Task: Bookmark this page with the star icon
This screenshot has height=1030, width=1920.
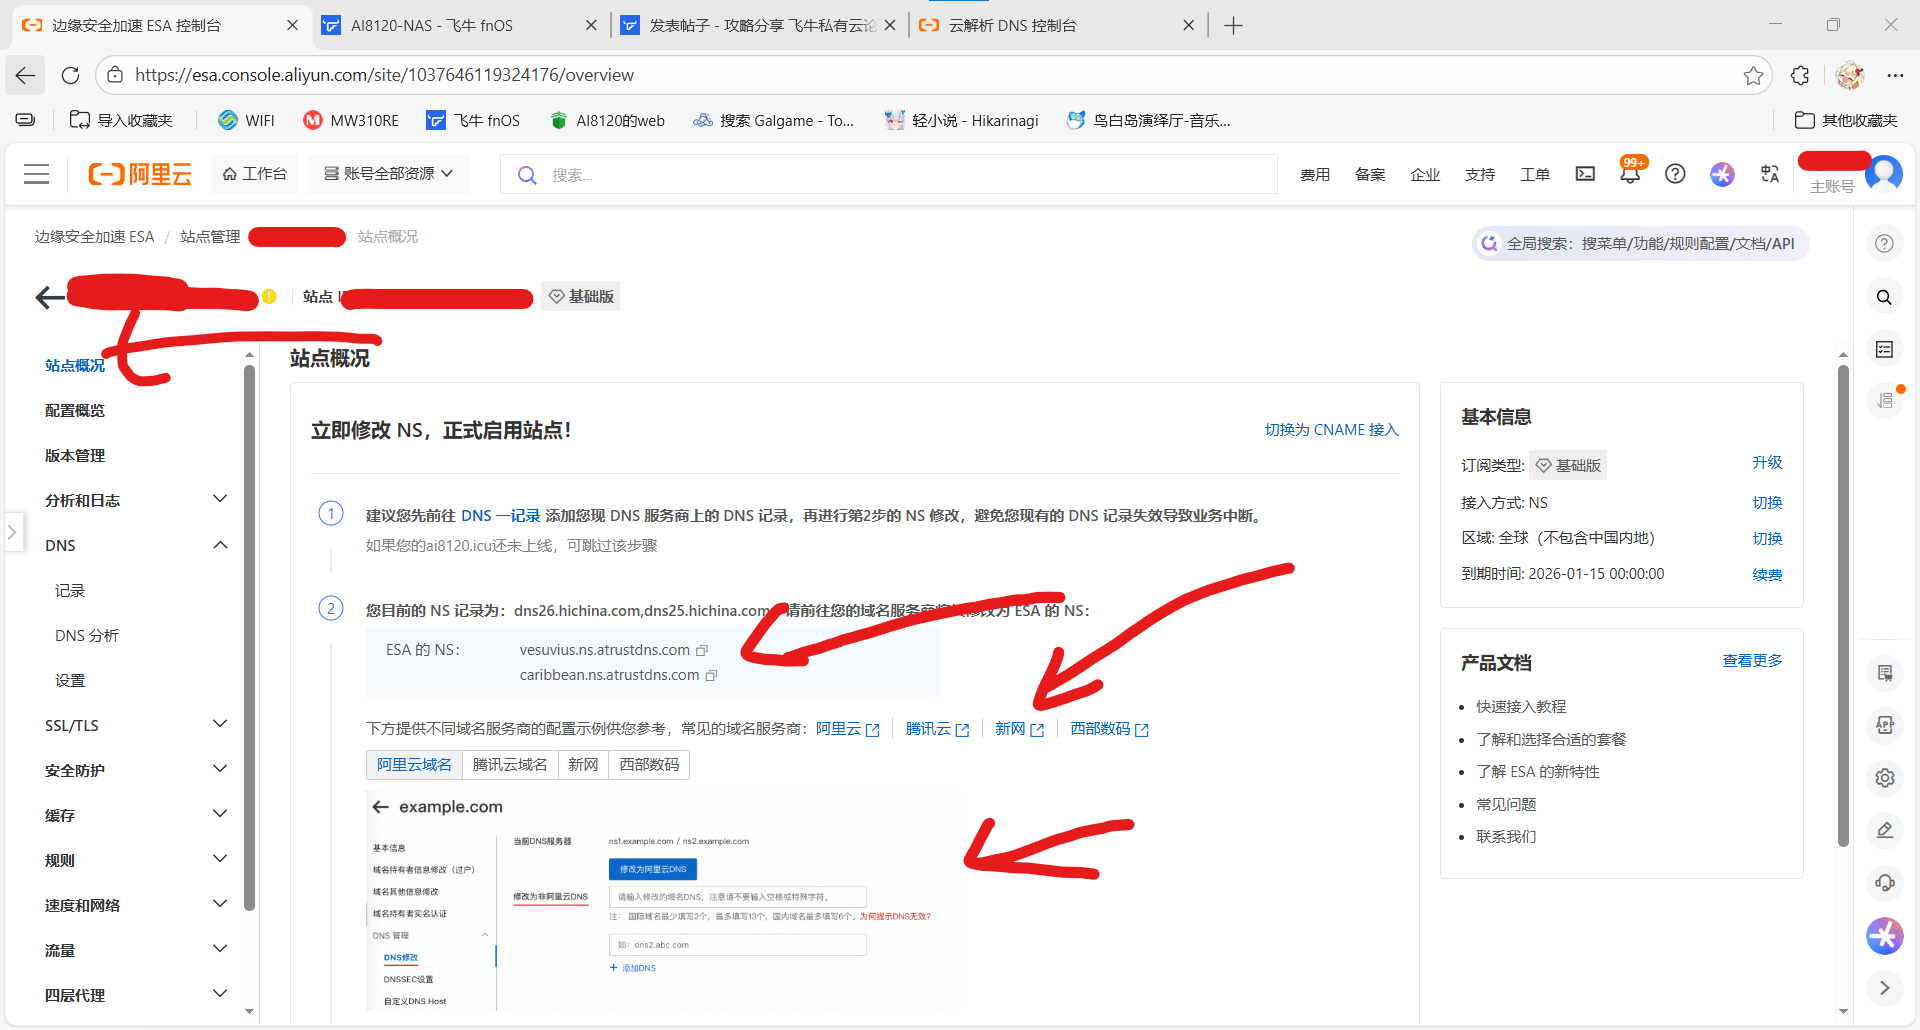Action: (1753, 75)
